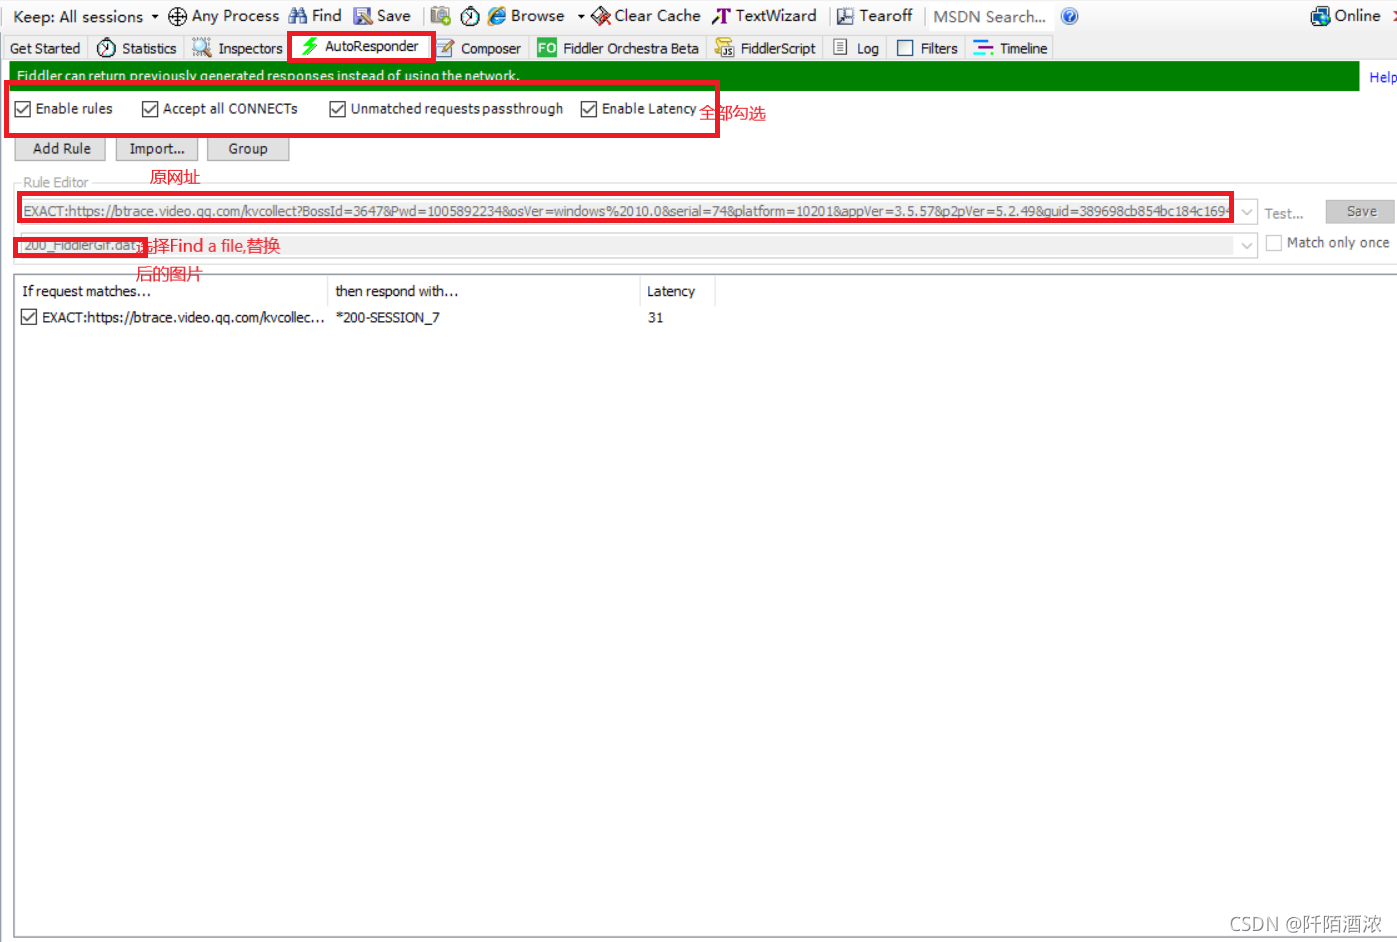Open the Timeline tab
Viewport: 1397px width, 942px height.
tap(1011, 48)
